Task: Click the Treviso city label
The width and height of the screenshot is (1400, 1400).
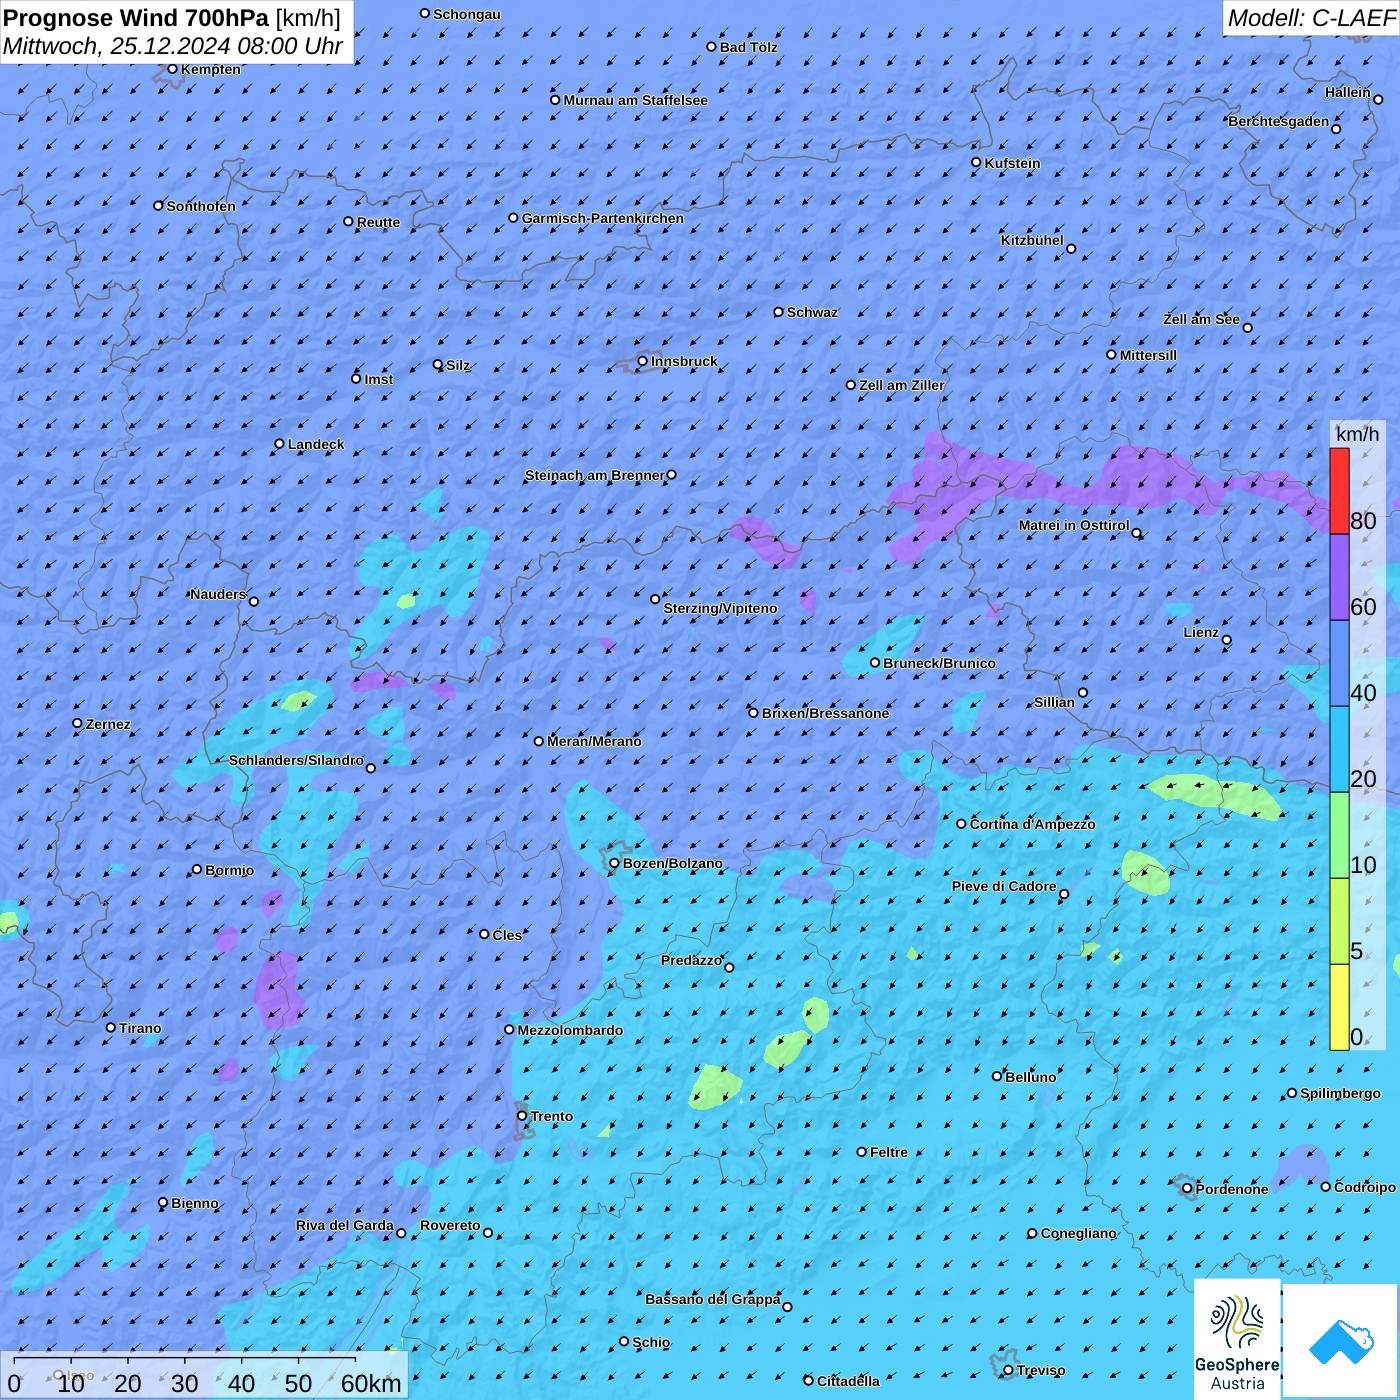Action: [x=1040, y=1370]
